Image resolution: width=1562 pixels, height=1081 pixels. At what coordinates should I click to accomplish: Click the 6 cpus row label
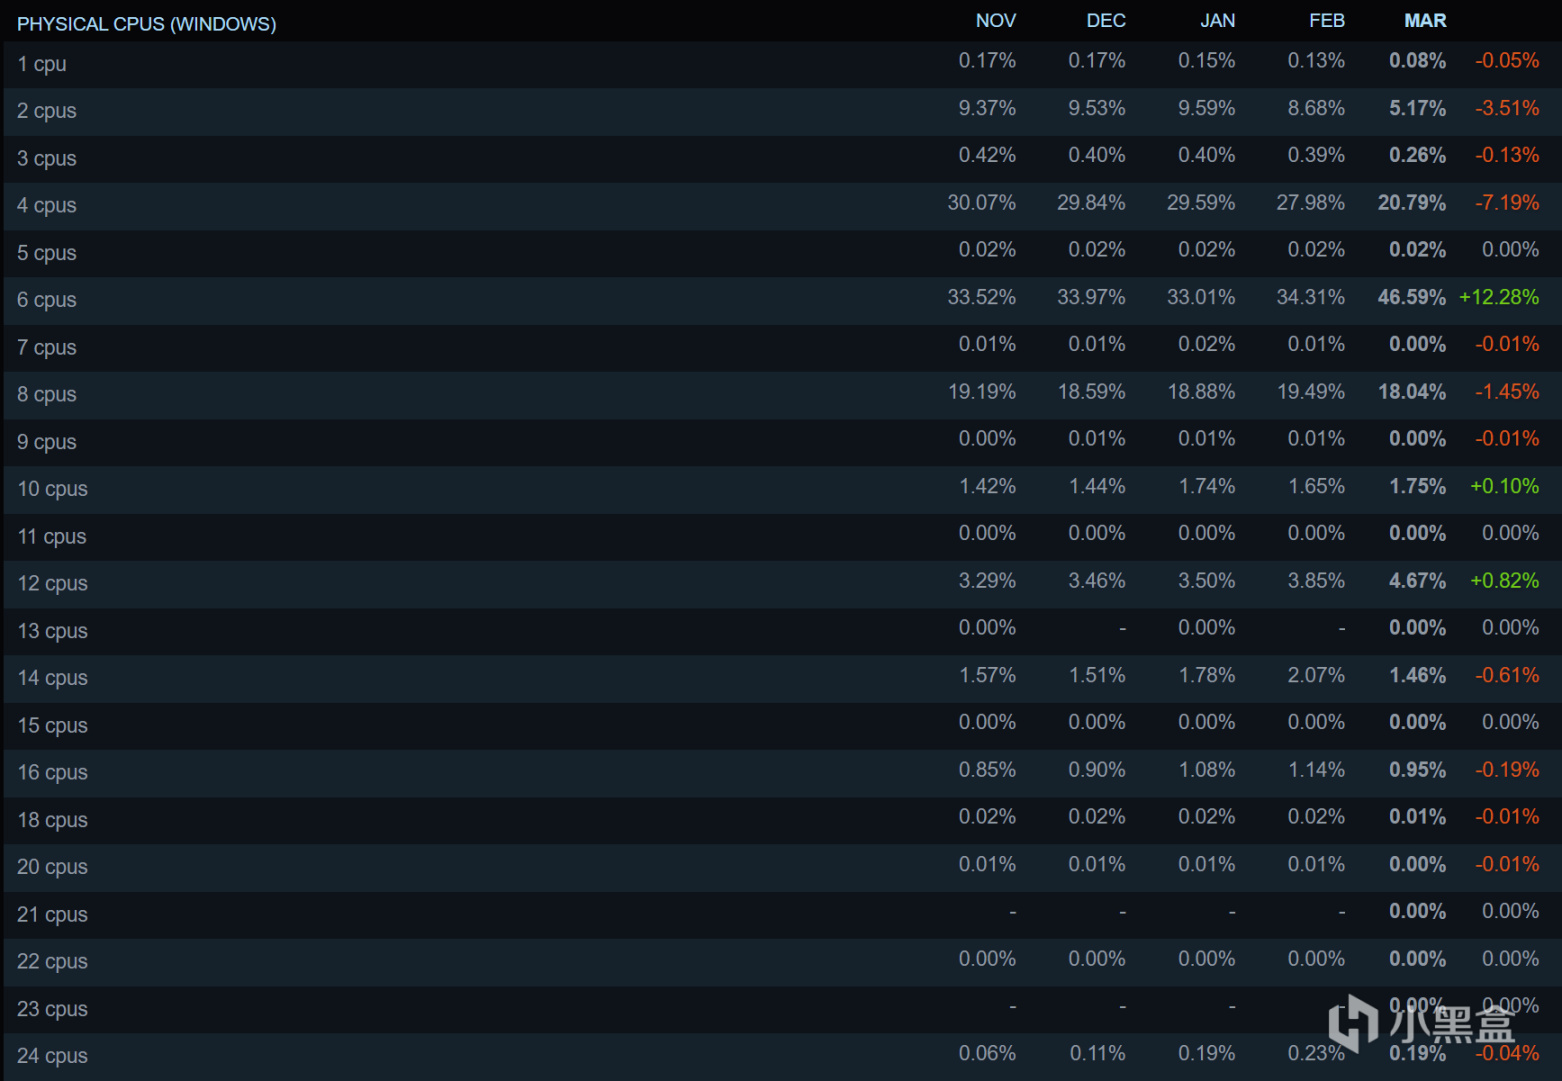pos(47,300)
